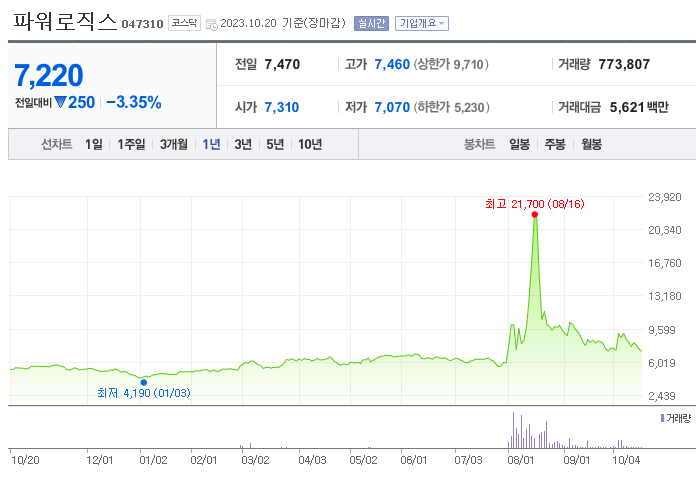The width and height of the screenshot is (696, 482).
Task: Switch to 월봉 candle chart
Action: pyautogui.click(x=592, y=144)
